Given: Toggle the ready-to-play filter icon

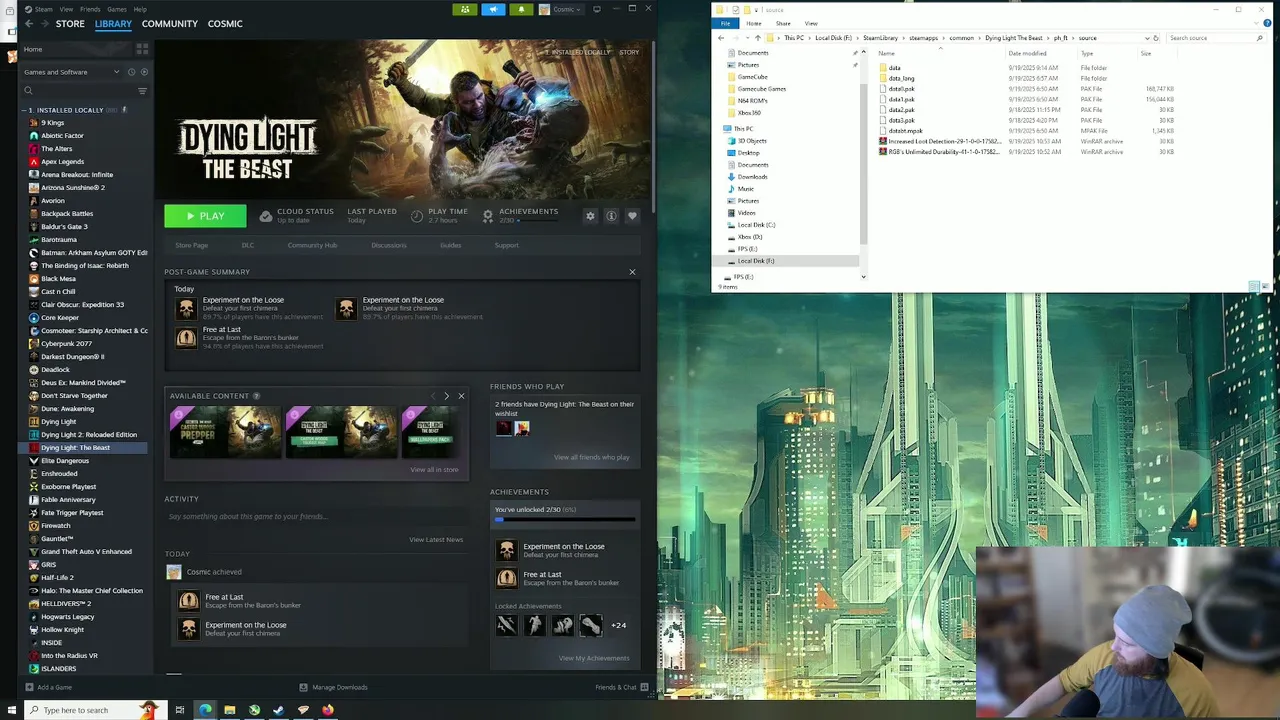Looking at the screenshot, I should (144, 72).
